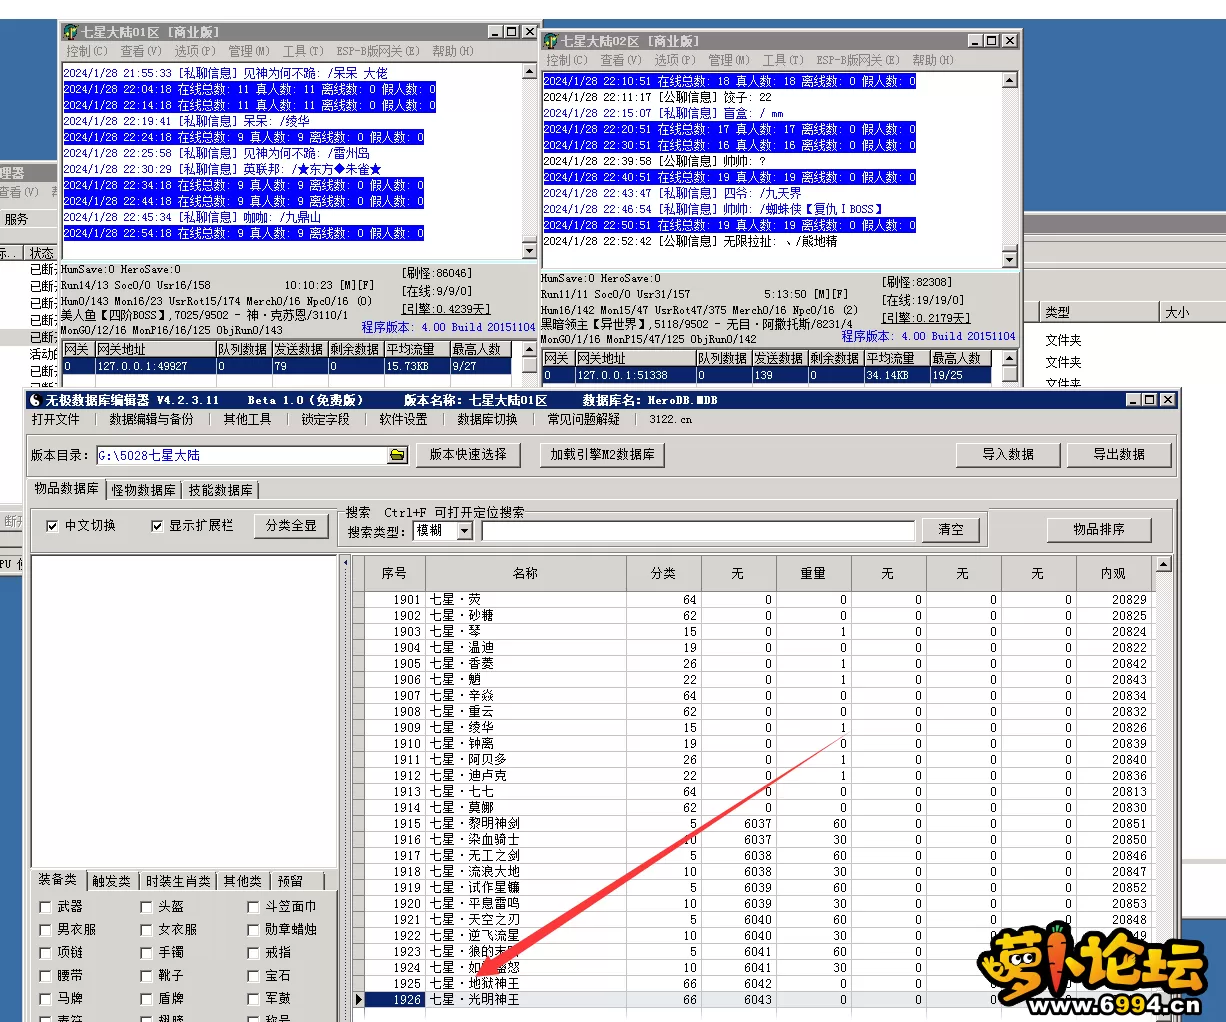Click the folder browse icon beside 版本目录
Screen dimensions: 1226x1022
point(397,455)
